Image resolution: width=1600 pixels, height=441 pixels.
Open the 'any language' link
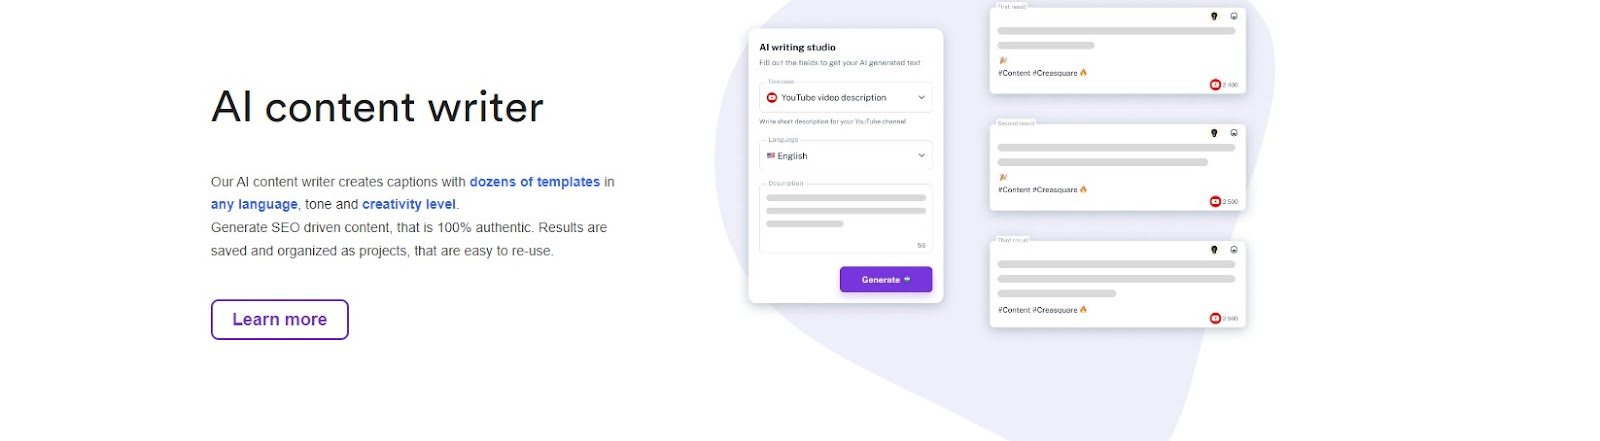(x=254, y=204)
